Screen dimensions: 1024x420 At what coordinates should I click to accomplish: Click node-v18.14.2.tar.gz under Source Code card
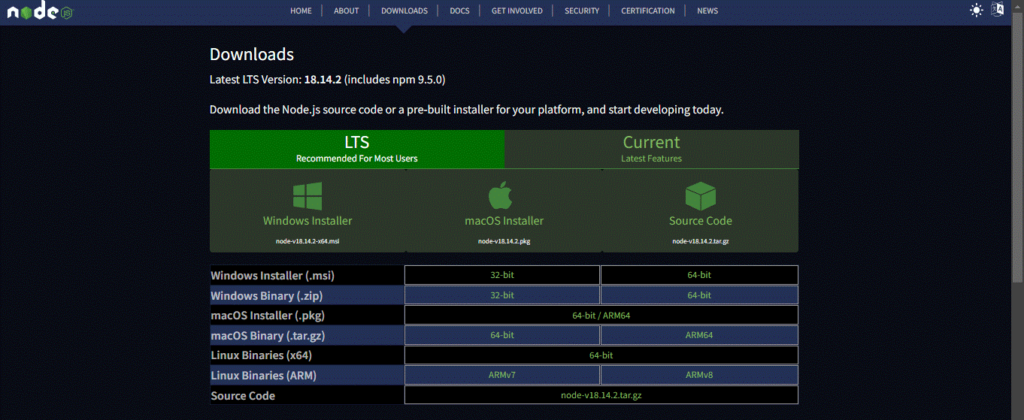pos(701,241)
